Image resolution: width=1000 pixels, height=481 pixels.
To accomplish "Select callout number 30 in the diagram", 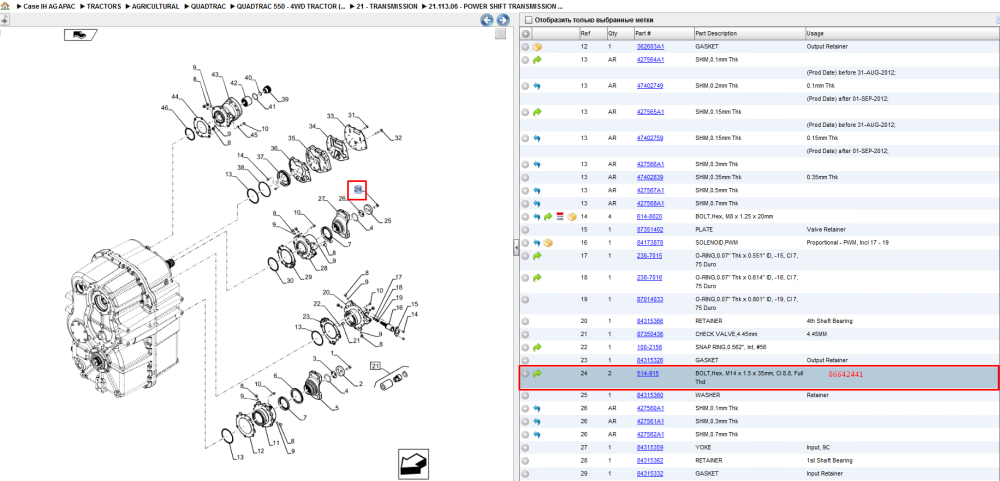I will (x=290, y=281).
